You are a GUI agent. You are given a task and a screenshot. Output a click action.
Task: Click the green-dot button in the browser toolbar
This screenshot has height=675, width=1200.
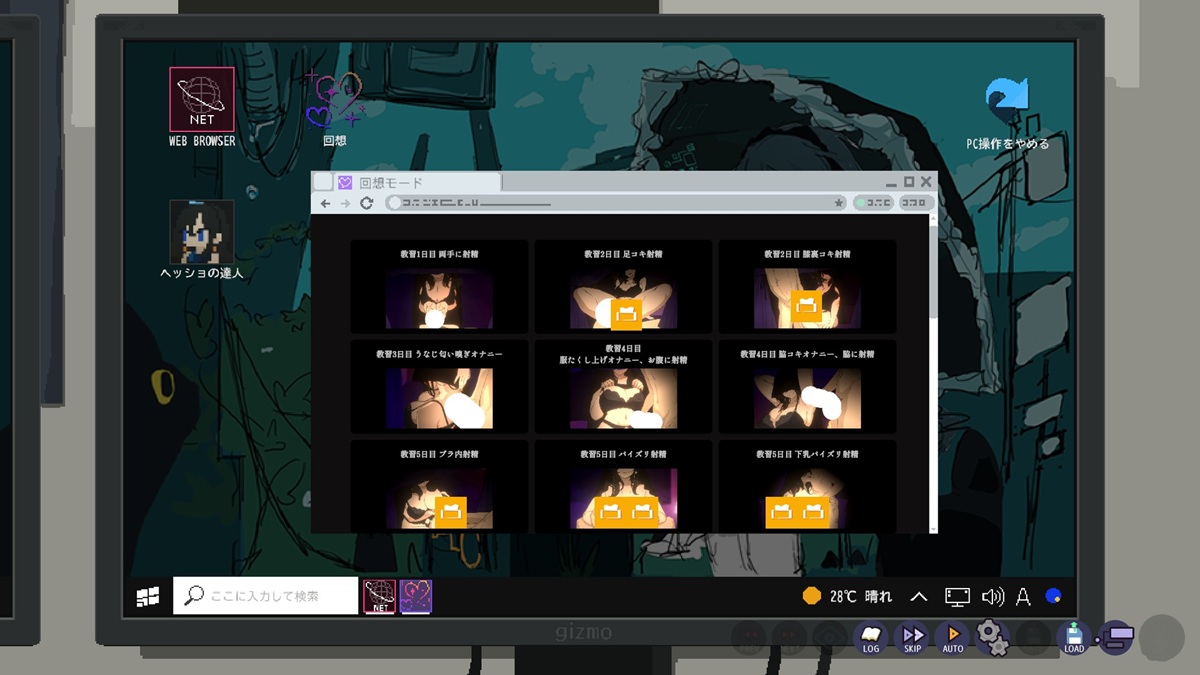pos(873,203)
